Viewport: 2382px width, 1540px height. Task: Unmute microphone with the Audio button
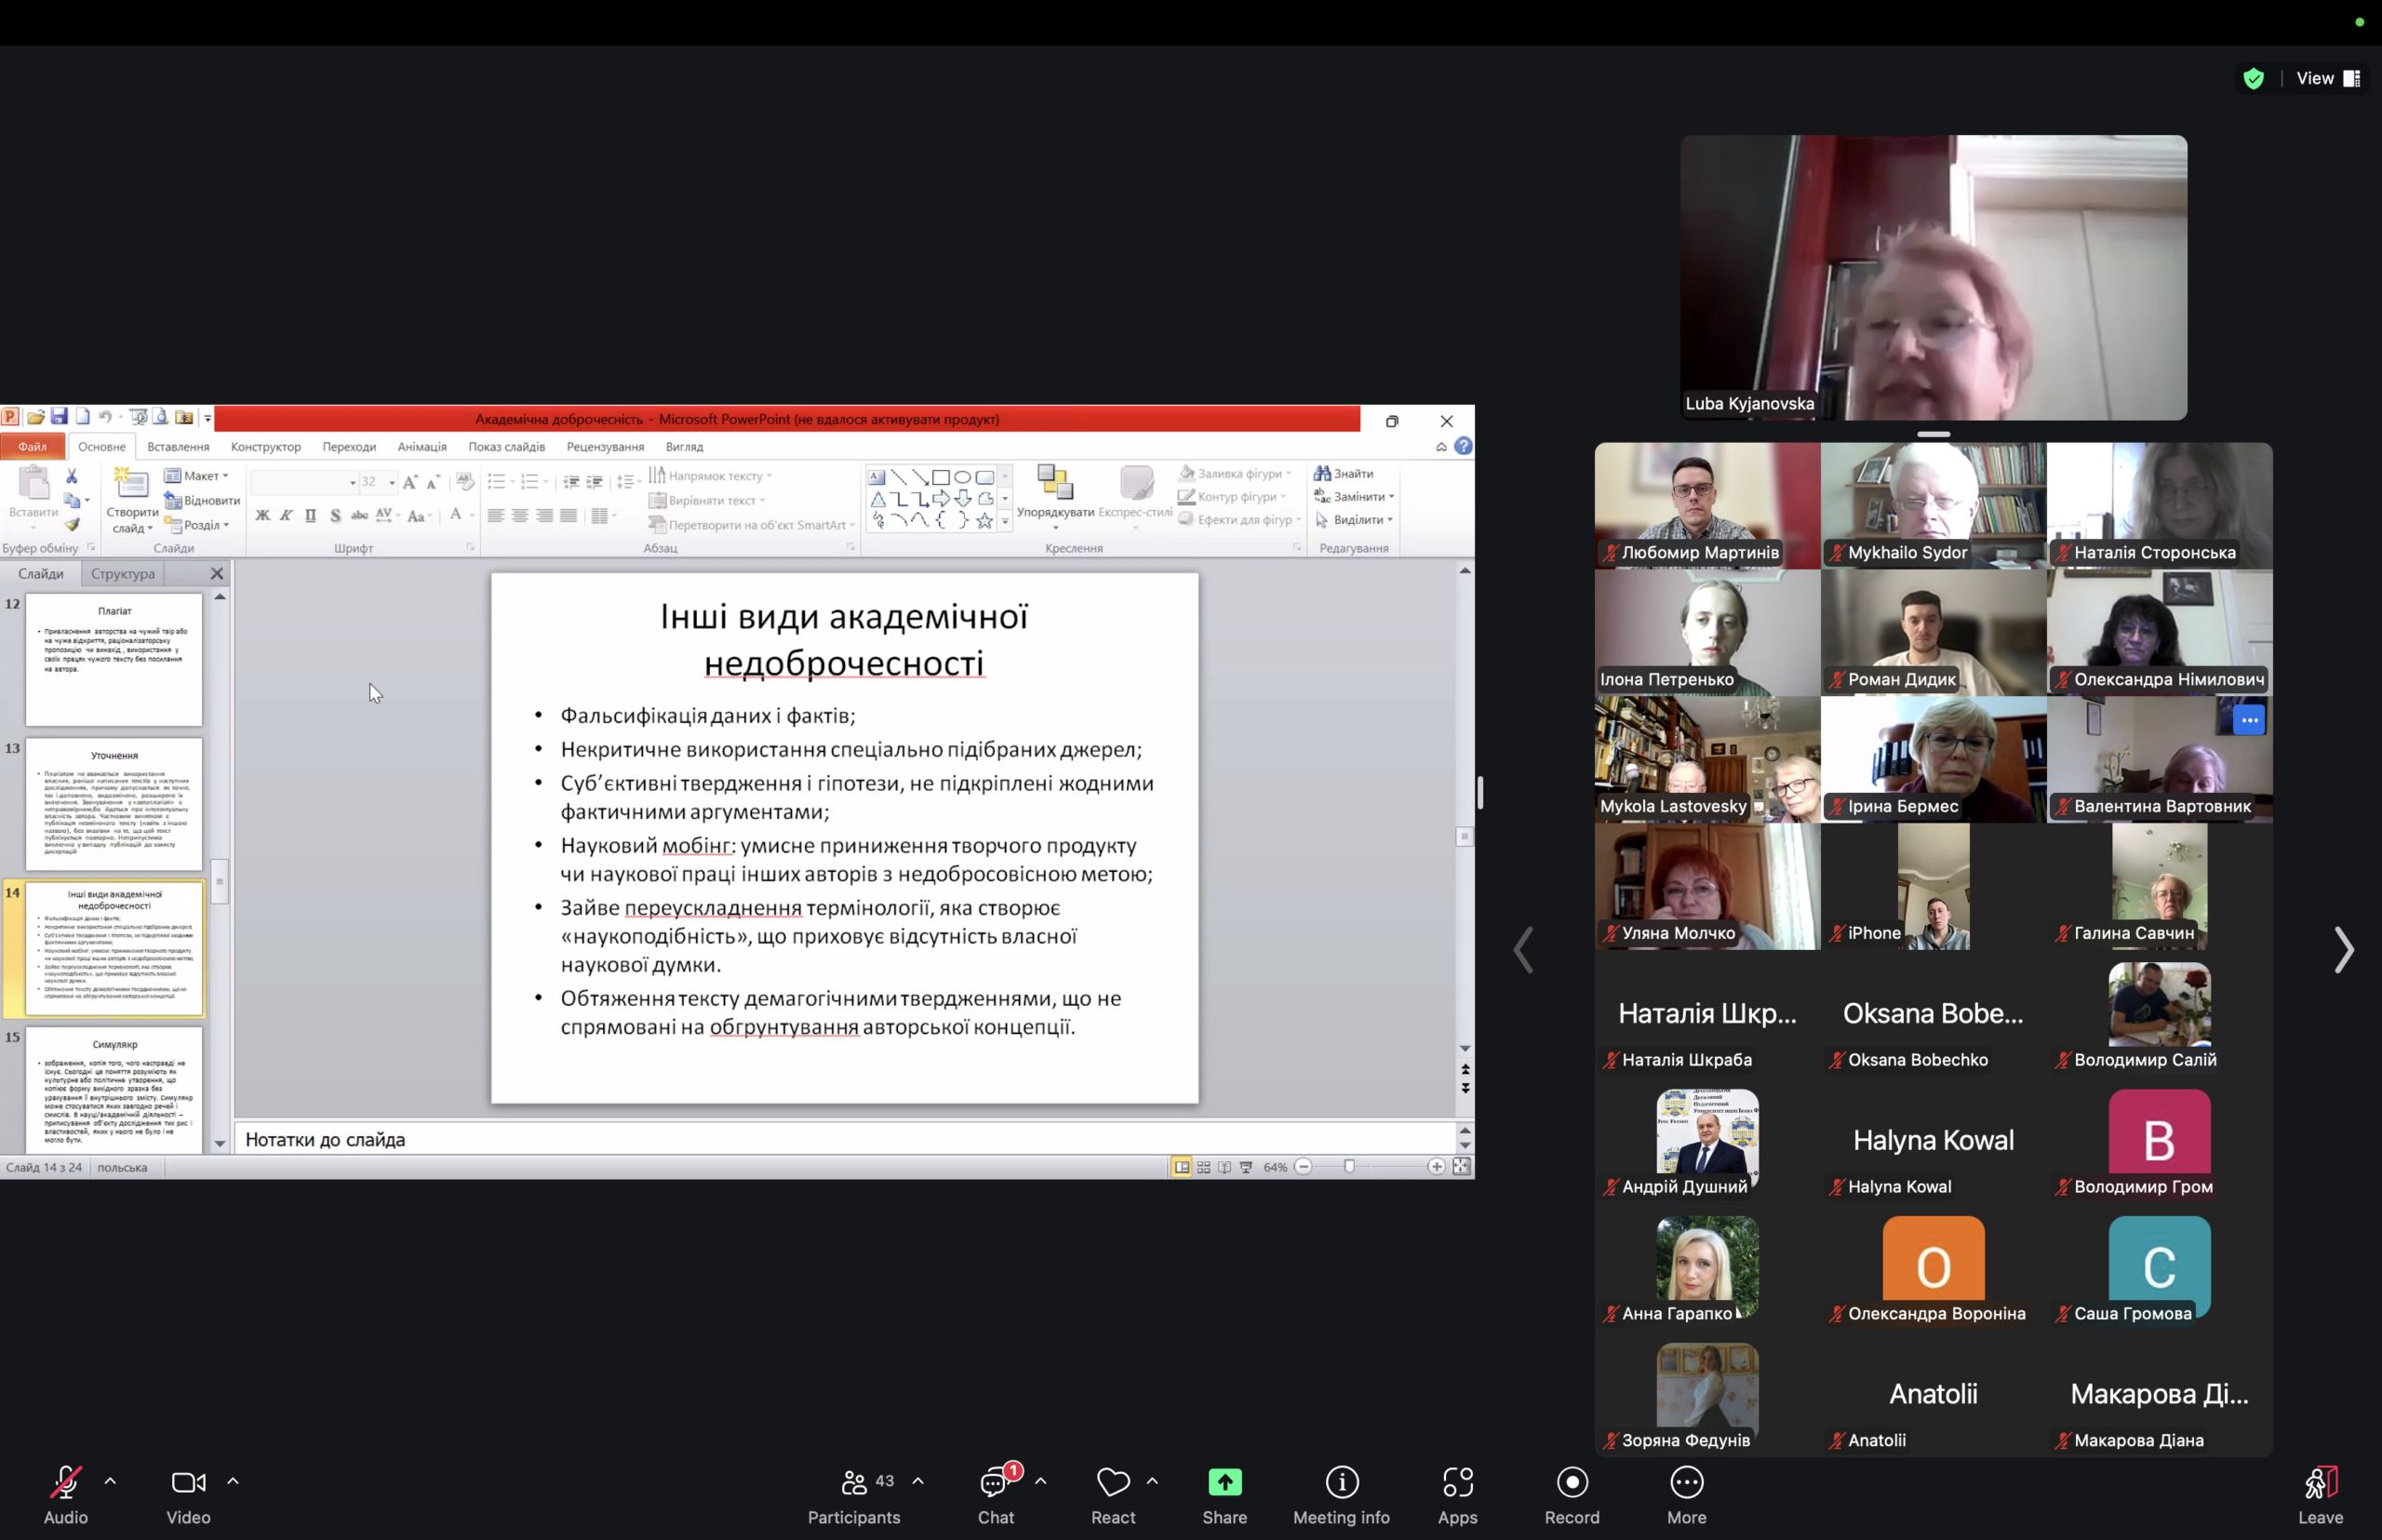(66, 1484)
